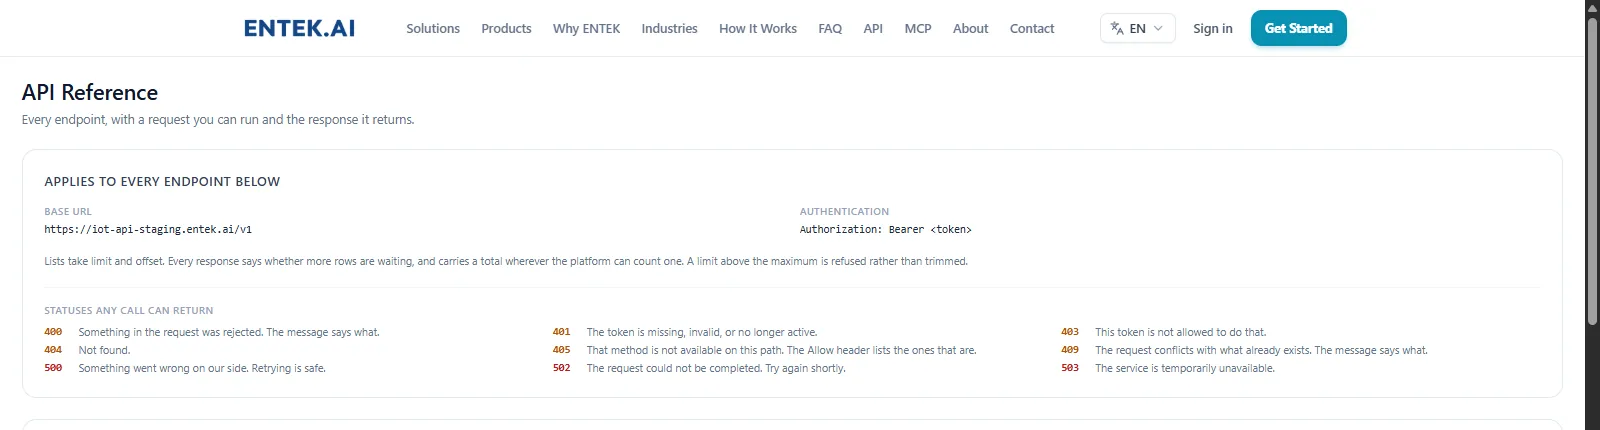This screenshot has width=1600, height=430.
Task: Click 'Something in the request was rejected' text
Action: [x=229, y=332]
